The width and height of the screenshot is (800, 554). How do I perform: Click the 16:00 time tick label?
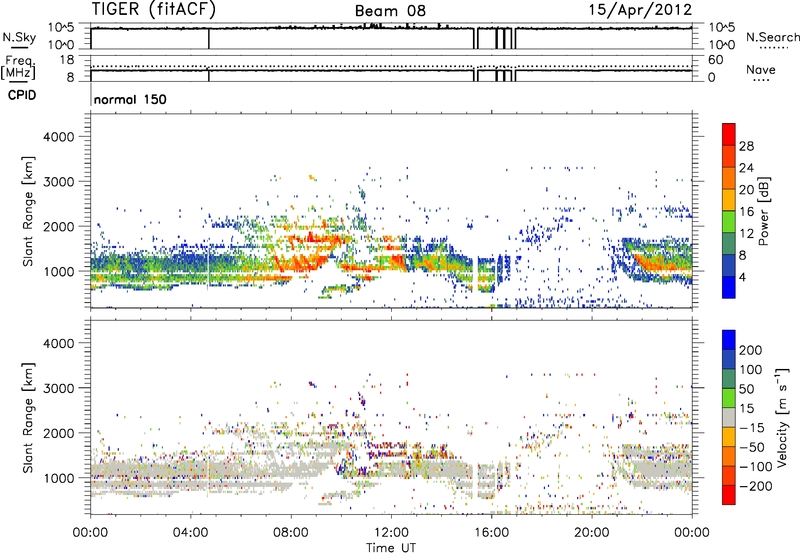pyautogui.click(x=491, y=533)
